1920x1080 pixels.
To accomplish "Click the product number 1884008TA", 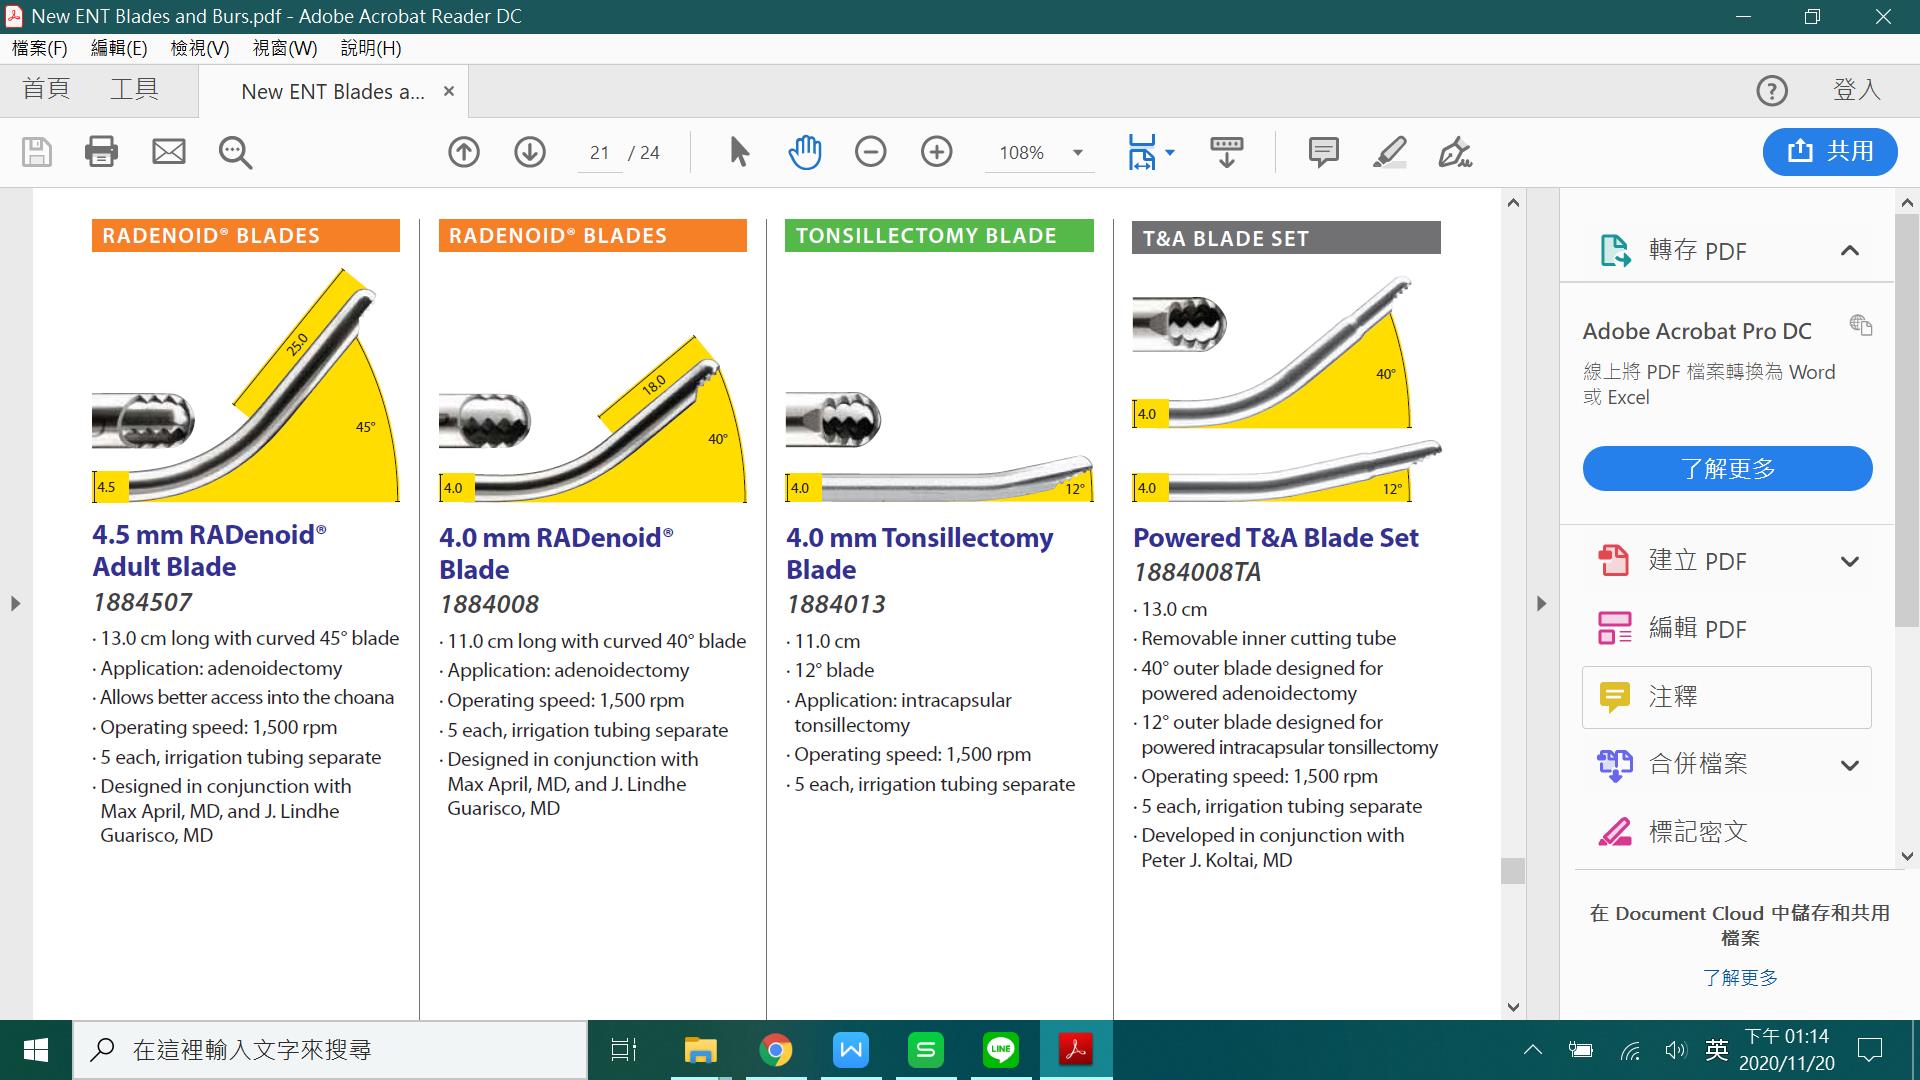I will click(1197, 572).
